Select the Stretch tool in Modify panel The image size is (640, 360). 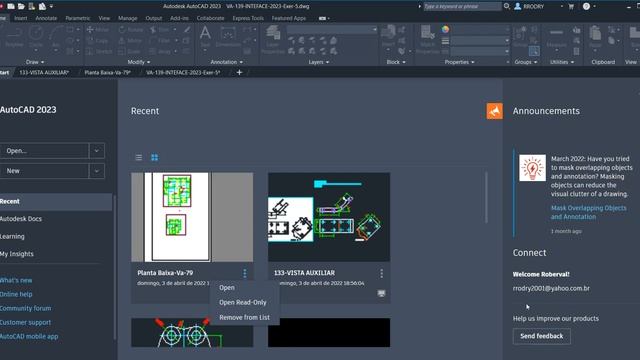point(99,51)
